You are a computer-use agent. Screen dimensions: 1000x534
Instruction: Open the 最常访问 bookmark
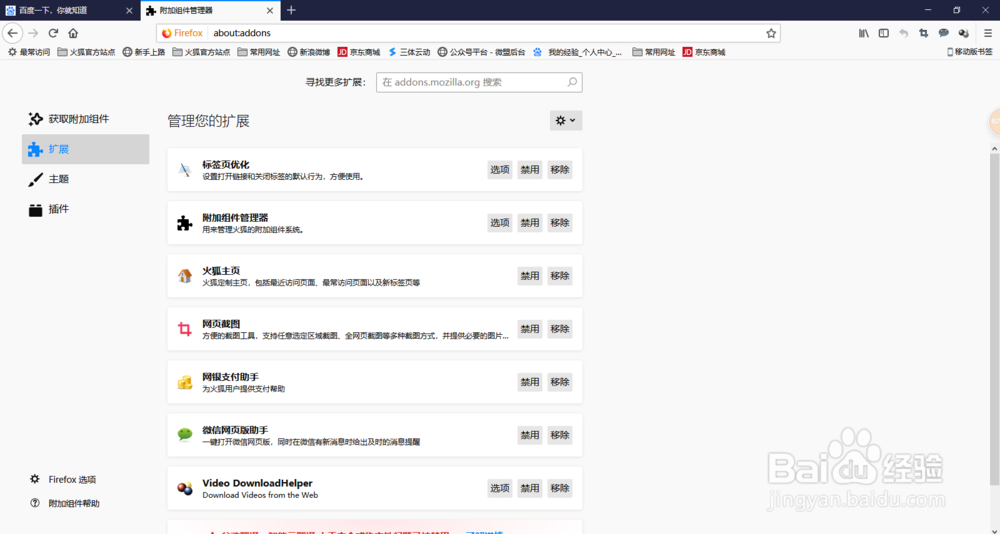point(29,52)
